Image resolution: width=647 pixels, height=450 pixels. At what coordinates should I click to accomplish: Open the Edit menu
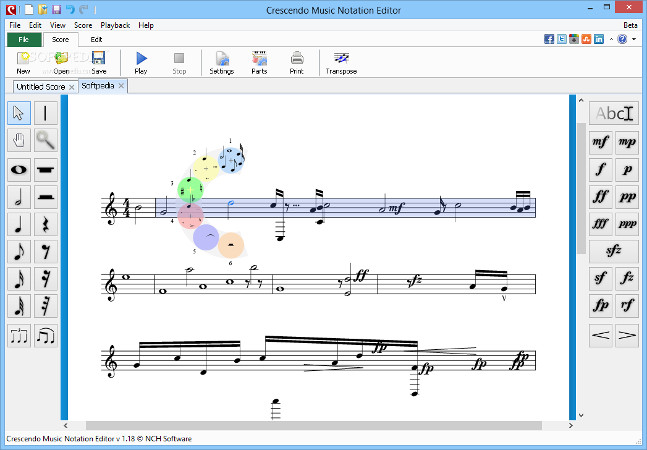(35, 25)
